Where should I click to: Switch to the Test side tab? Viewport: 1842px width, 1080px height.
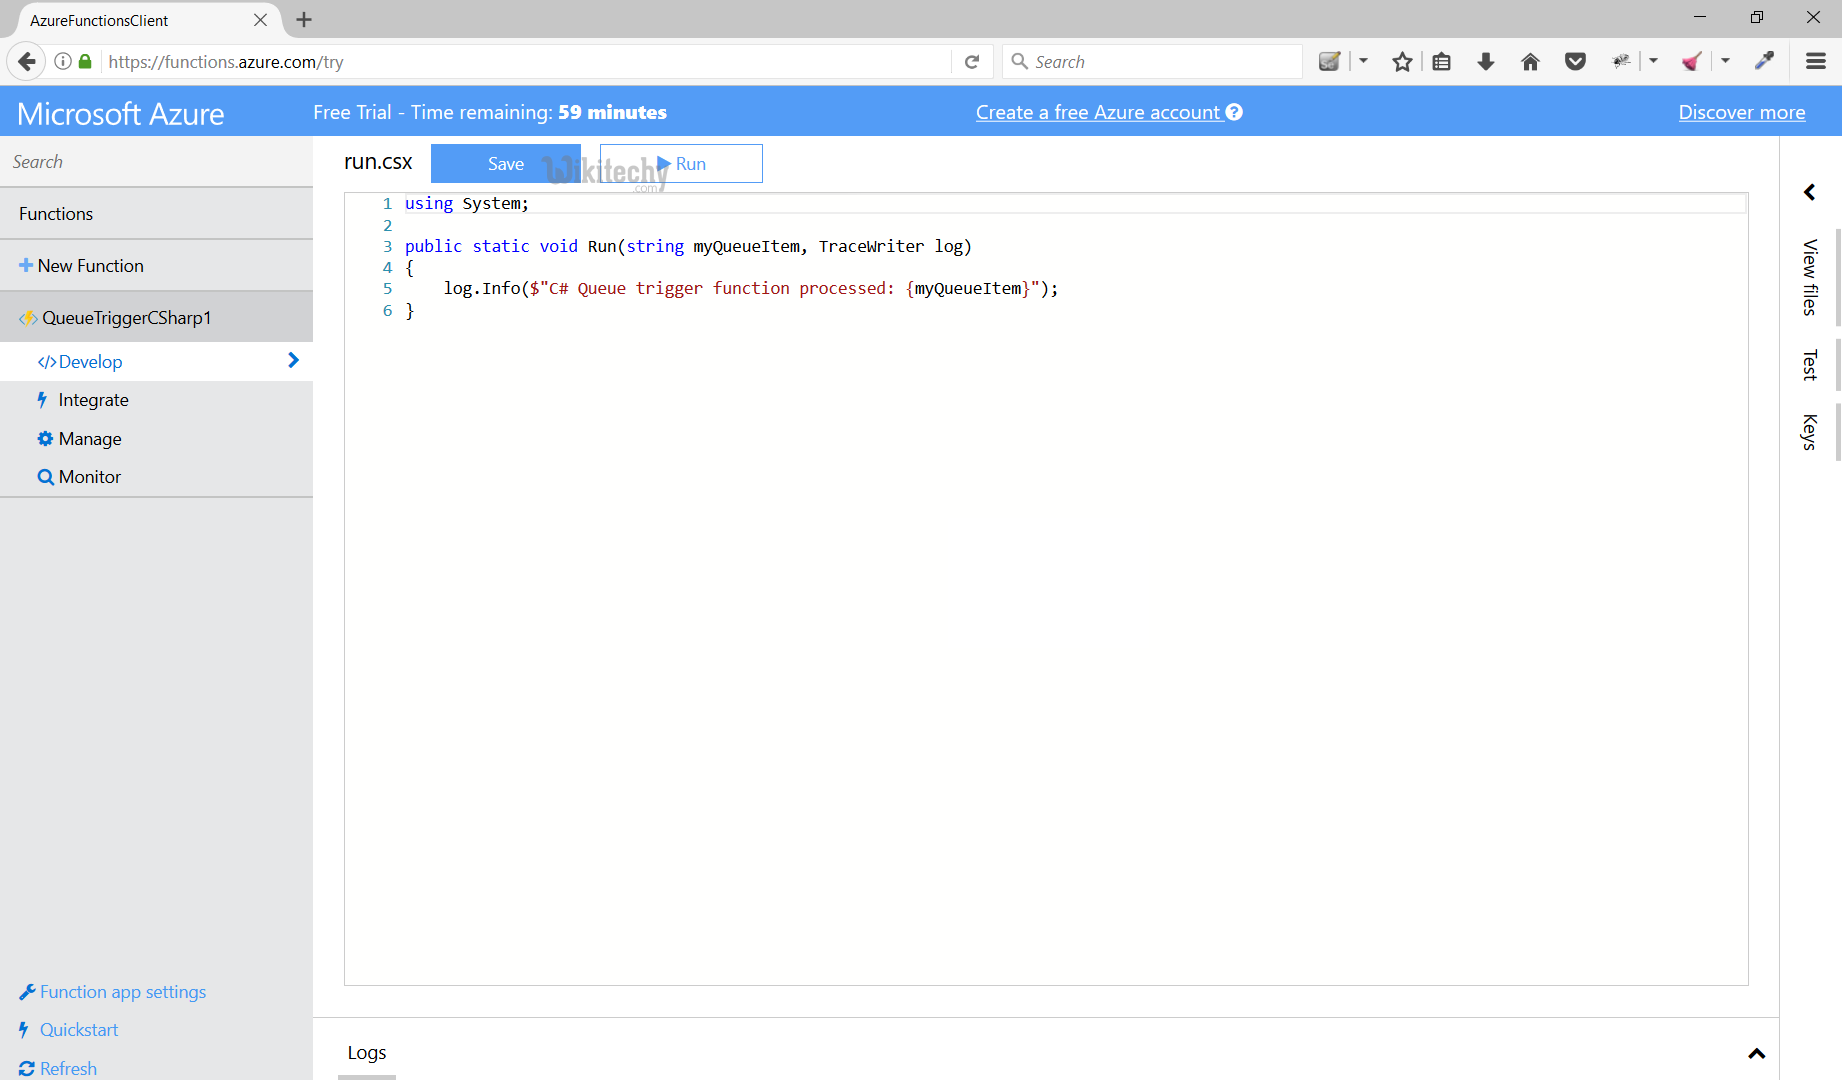point(1809,365)
